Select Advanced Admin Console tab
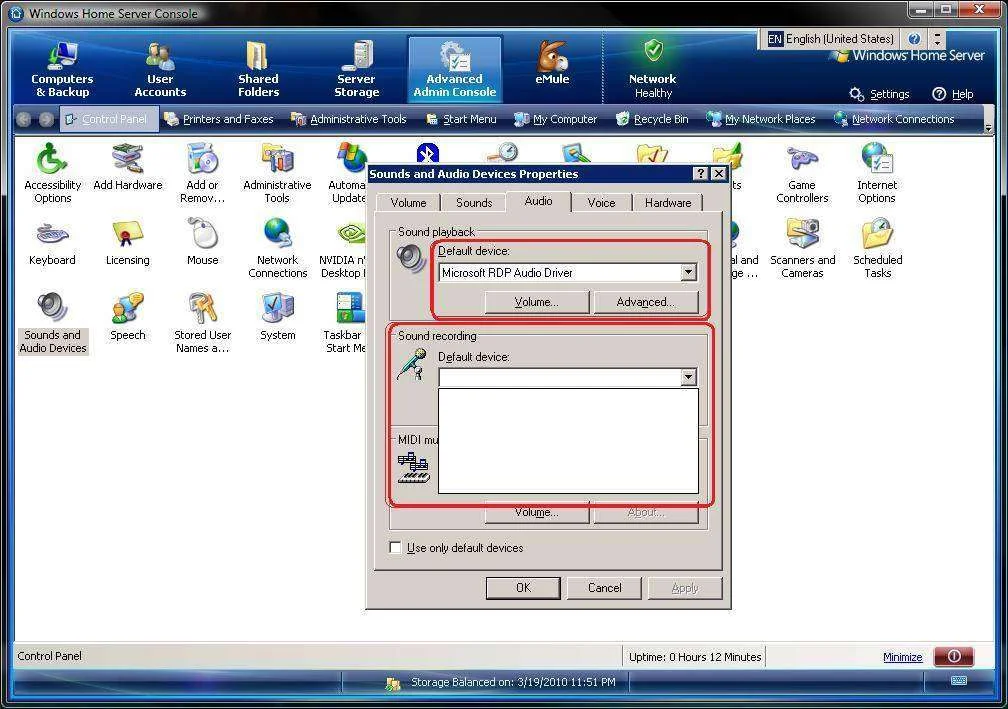The height and width of the screenshot is (709, 1008). (x=454, y=69)
